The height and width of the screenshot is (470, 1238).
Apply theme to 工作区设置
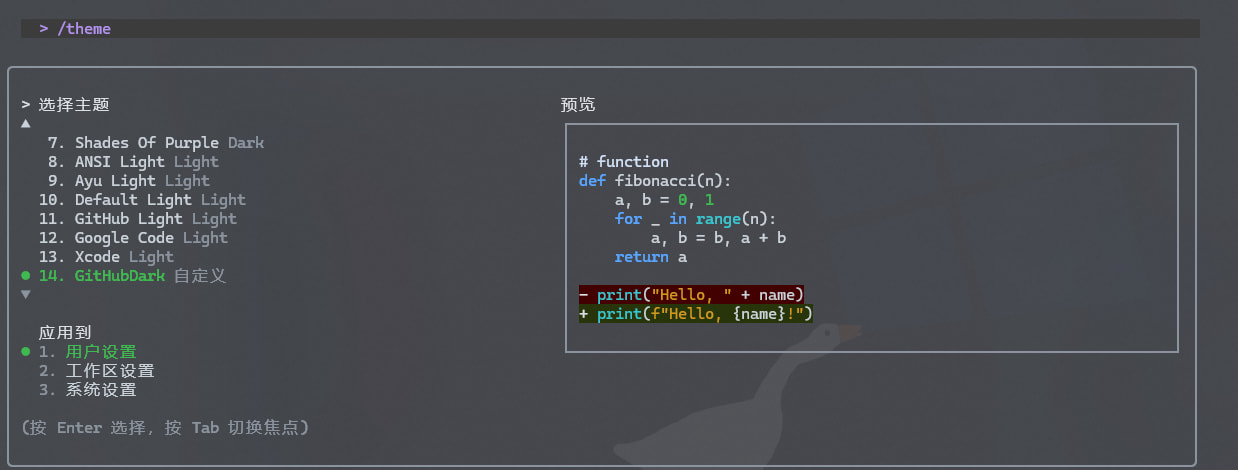(x=110, y=371)
